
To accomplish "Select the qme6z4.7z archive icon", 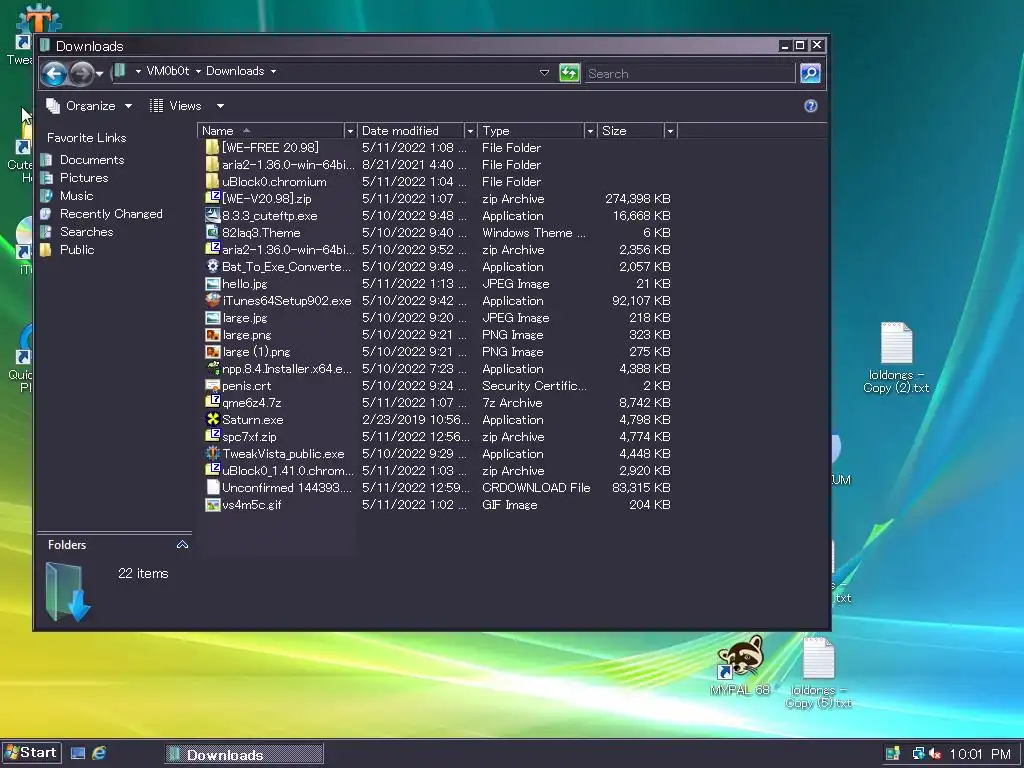I will [x=212, y=402].
